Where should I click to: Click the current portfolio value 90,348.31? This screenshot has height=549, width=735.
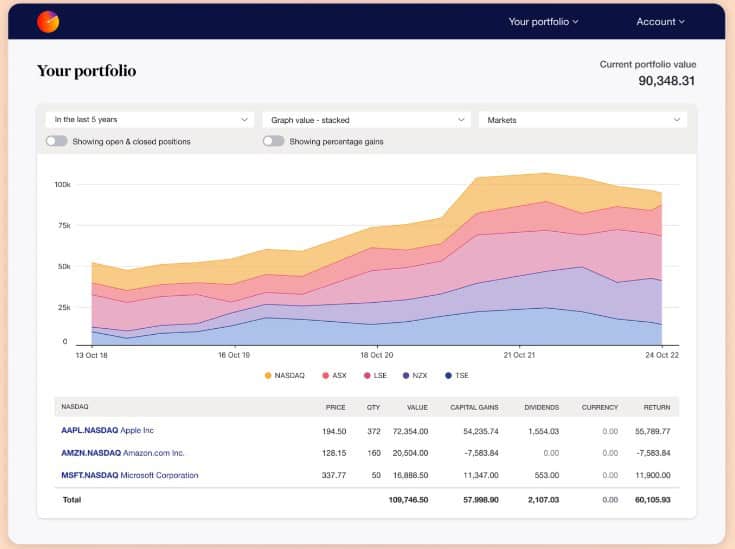tap(667, 81)
